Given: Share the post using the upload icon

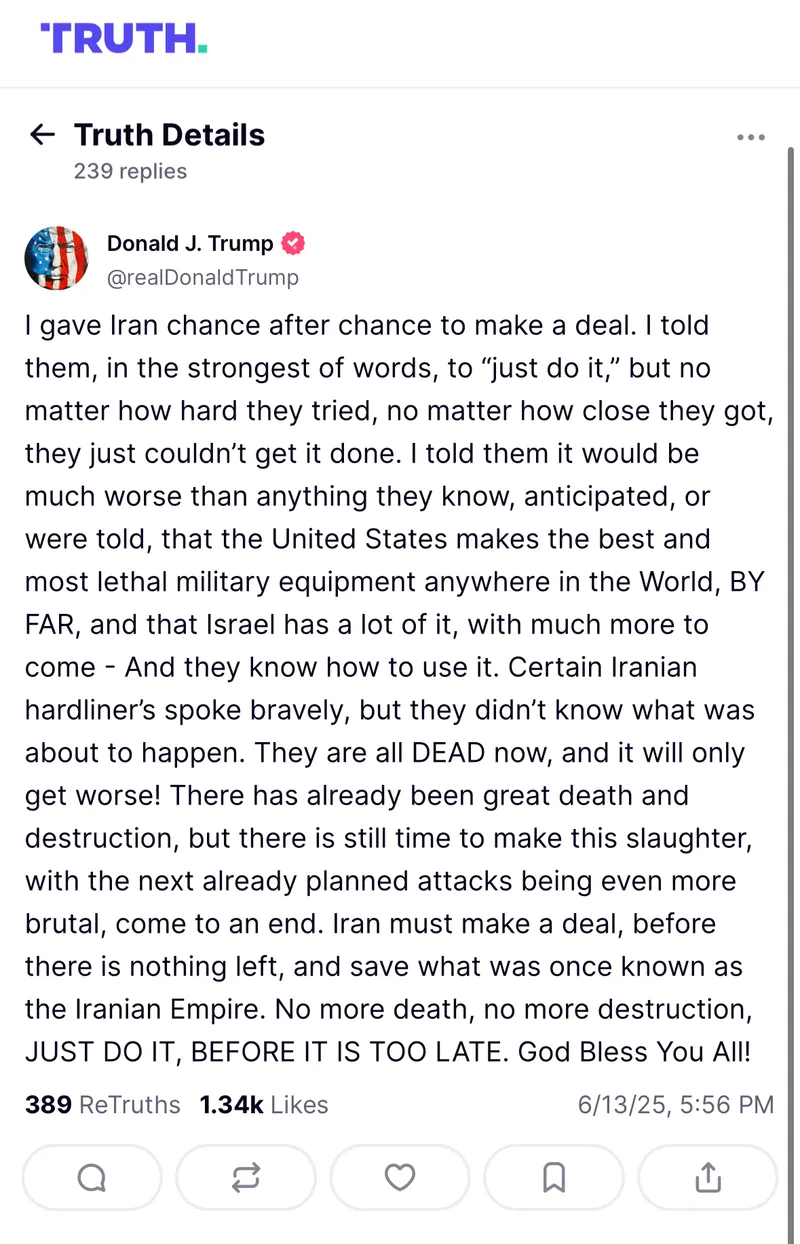Looking at the screenshot, I should [x=707, y=1178].
